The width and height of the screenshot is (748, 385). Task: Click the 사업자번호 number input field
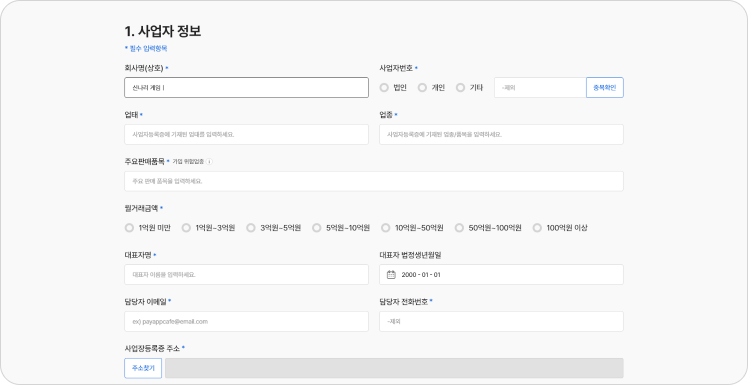(x=540, y=88)
